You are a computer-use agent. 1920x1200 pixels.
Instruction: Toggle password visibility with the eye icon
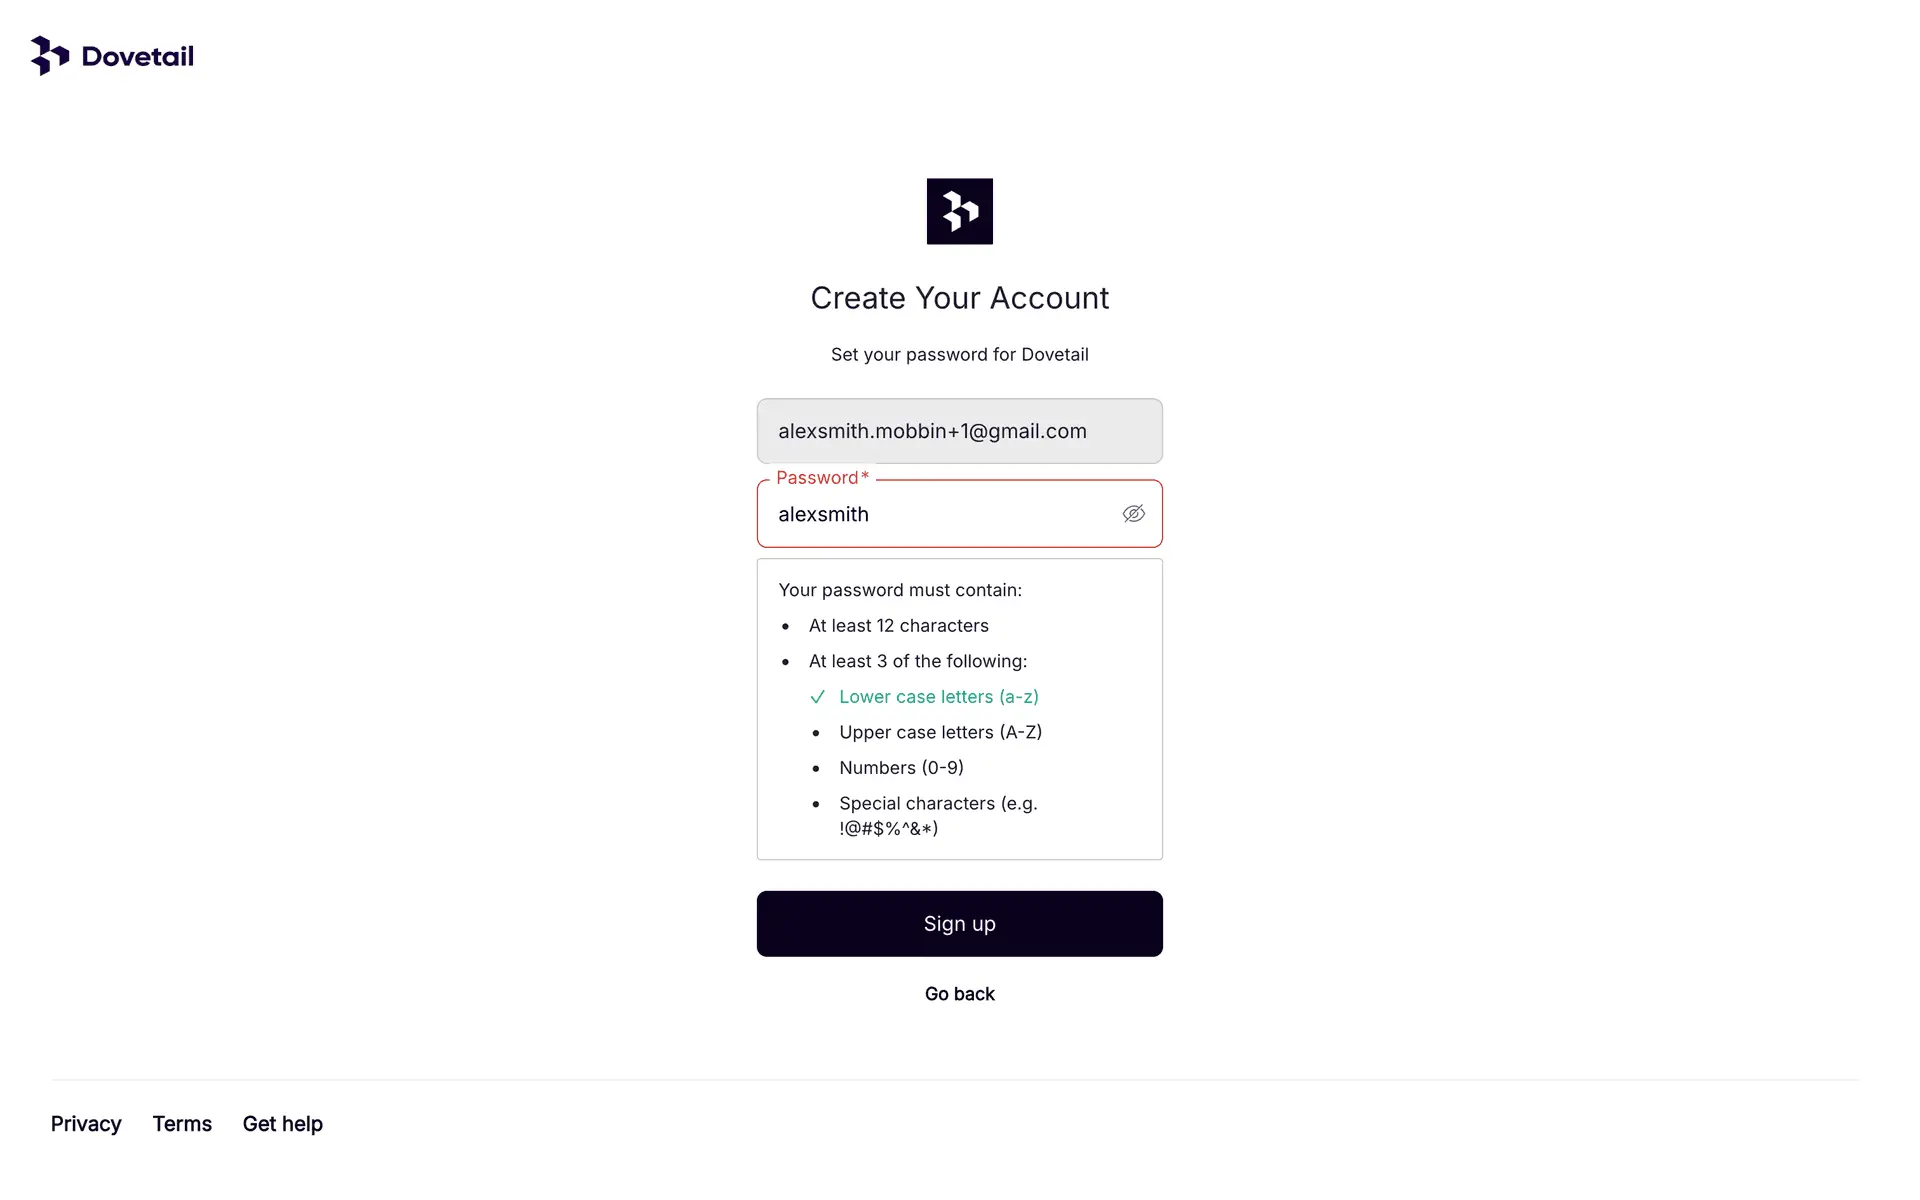coord(1133,514)
